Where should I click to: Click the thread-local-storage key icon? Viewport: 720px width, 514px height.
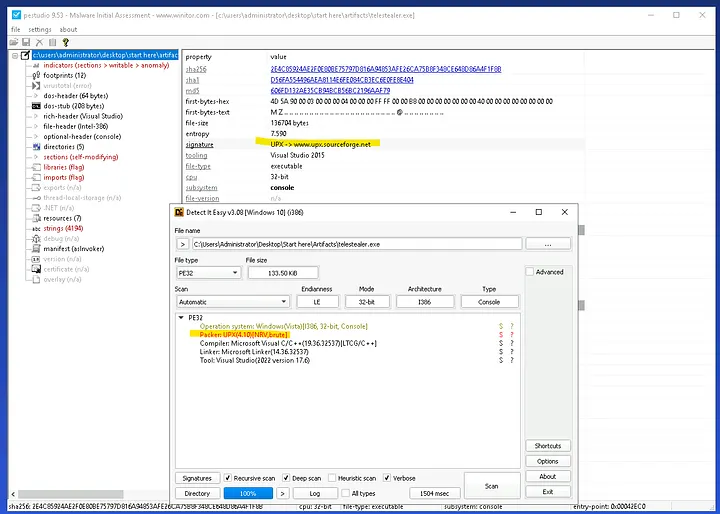click(x=36, y=198)
